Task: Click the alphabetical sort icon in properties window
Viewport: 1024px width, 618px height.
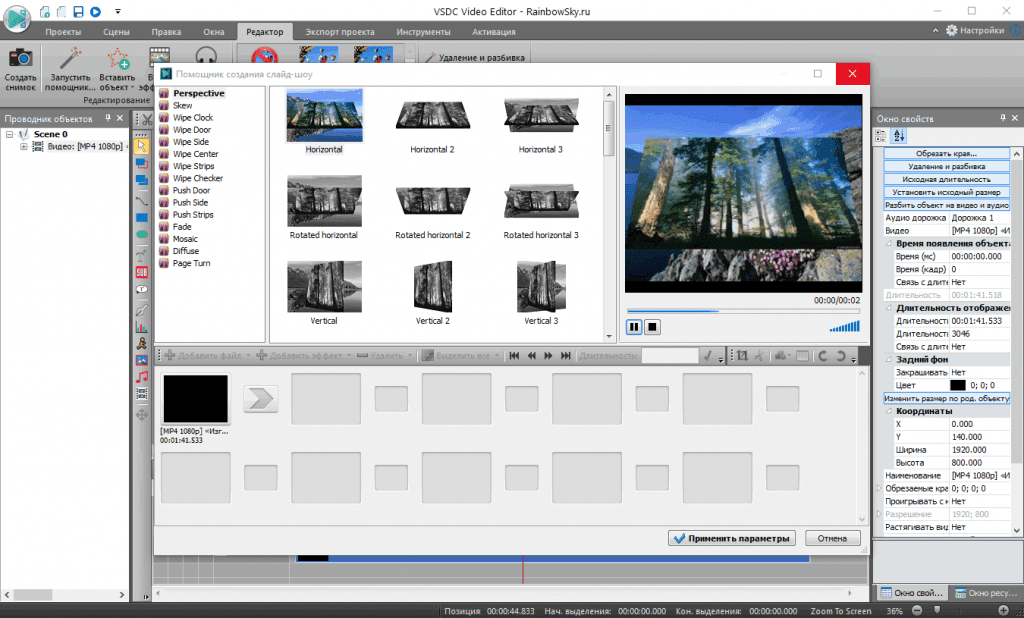Action: click(899, 135)
